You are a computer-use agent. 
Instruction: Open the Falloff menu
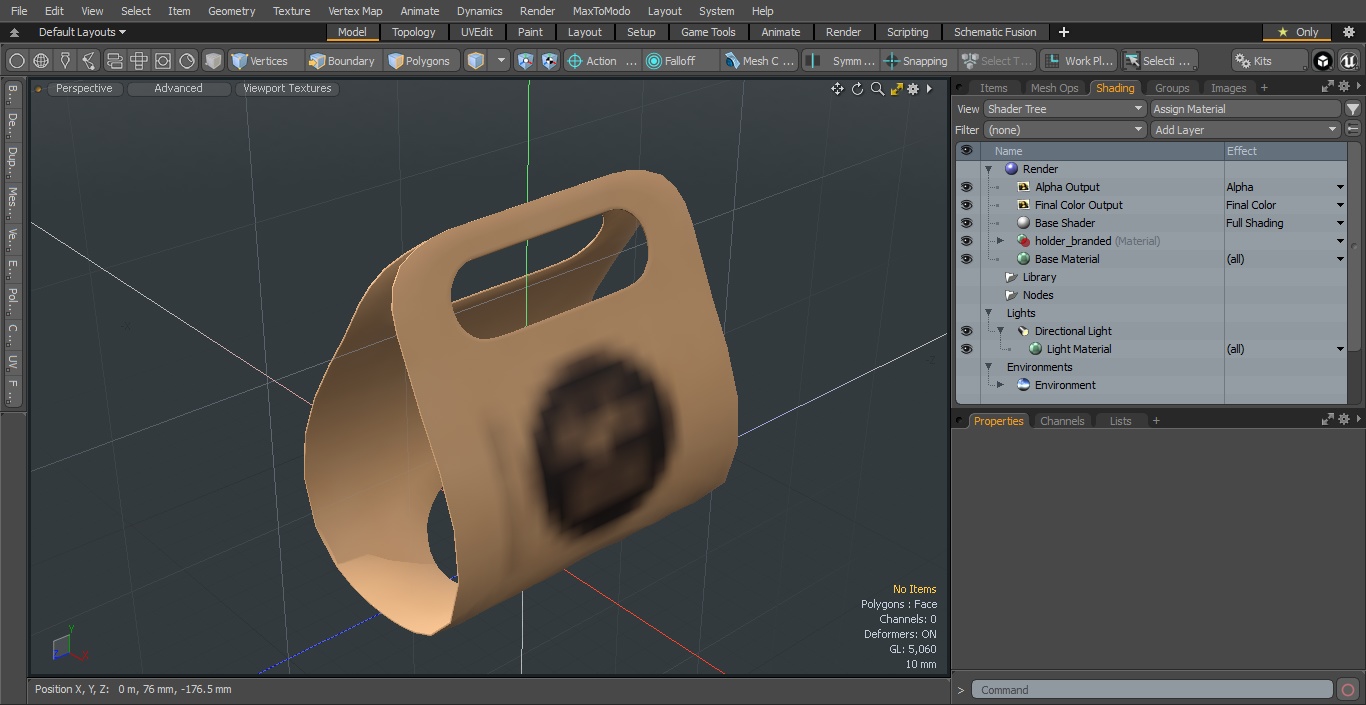681,61
